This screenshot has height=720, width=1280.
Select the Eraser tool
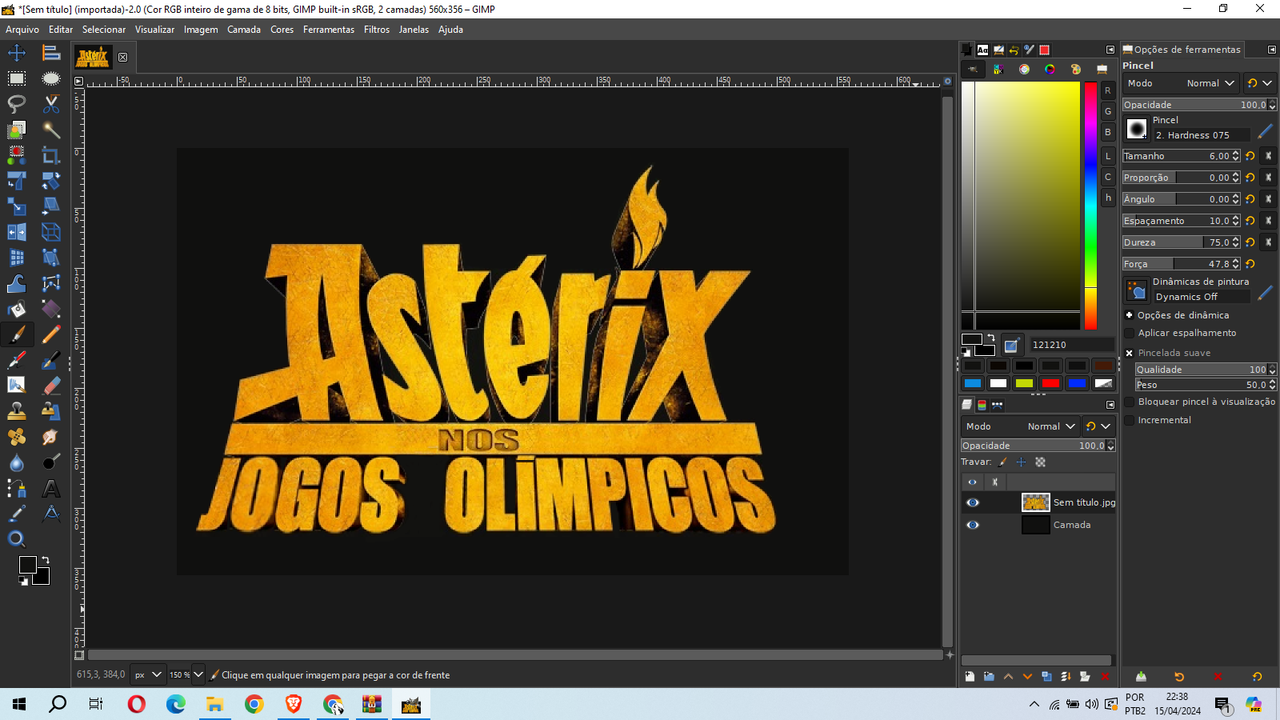51,386
